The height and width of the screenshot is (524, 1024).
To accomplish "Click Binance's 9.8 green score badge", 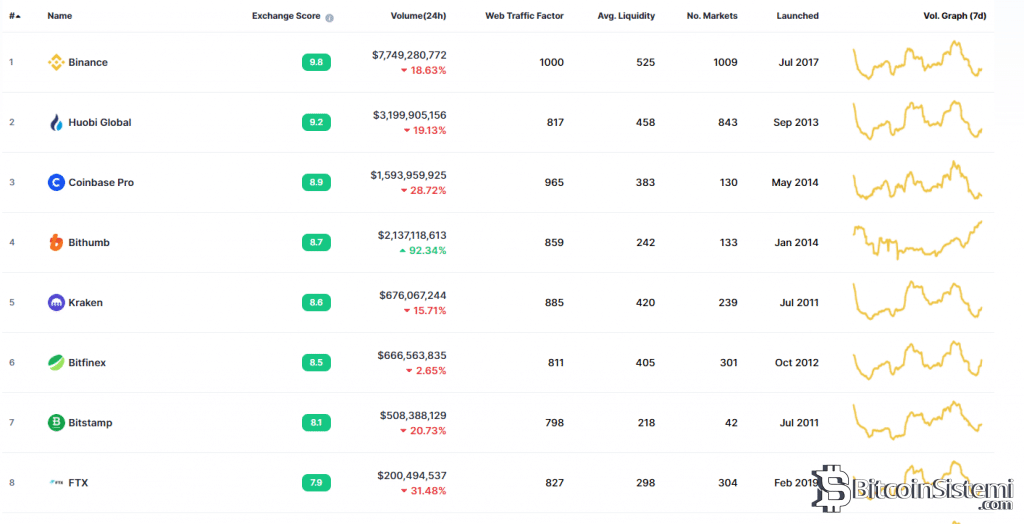I will [316, 62].
